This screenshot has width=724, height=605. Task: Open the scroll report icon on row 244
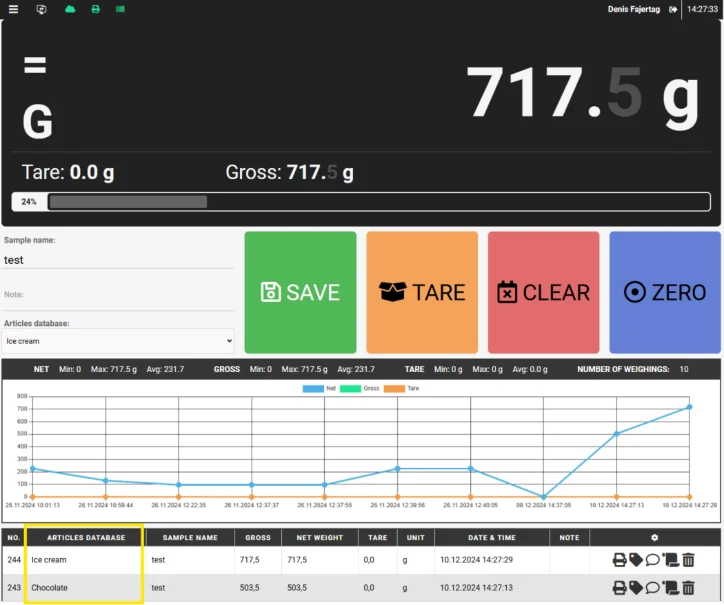click(x=670, y=560)
